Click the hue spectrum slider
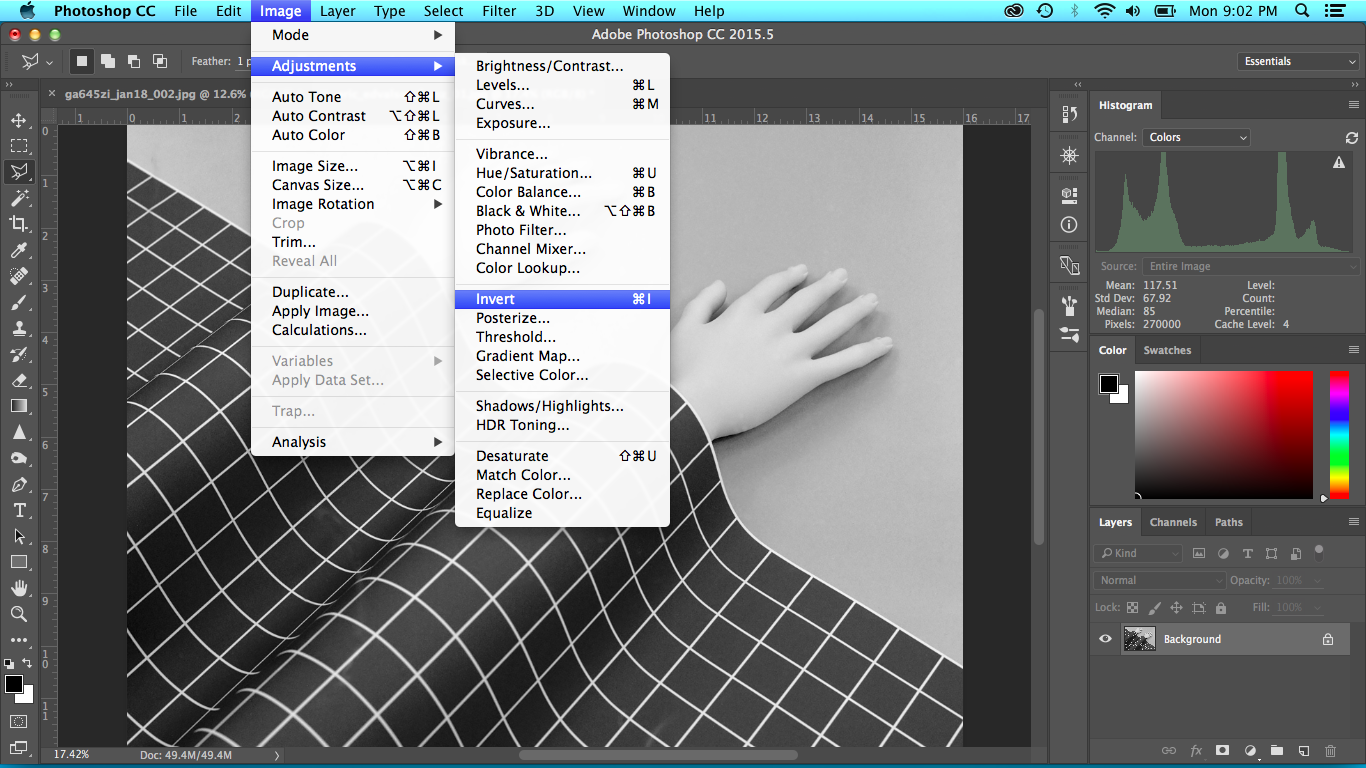1366x768 pixels. click(1339, 434)
